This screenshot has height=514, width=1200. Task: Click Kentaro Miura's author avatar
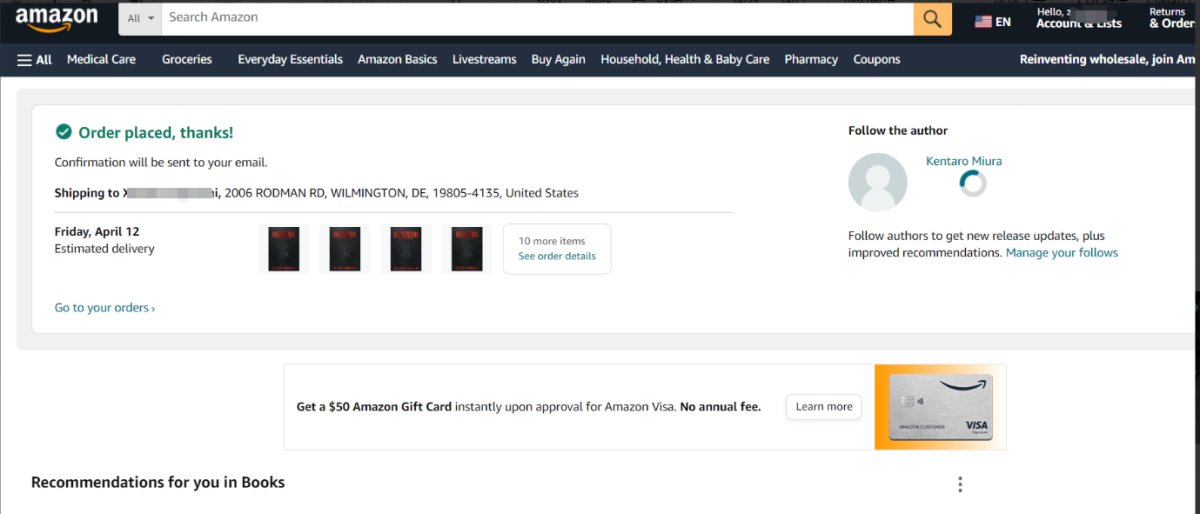coord(877,182)
